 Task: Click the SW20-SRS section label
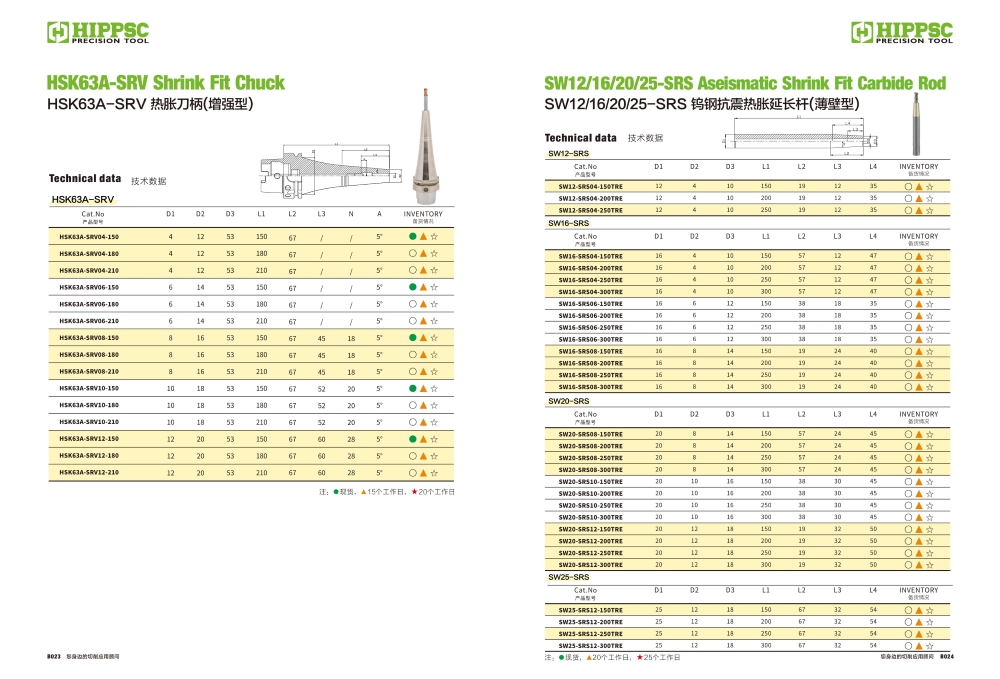568,401
